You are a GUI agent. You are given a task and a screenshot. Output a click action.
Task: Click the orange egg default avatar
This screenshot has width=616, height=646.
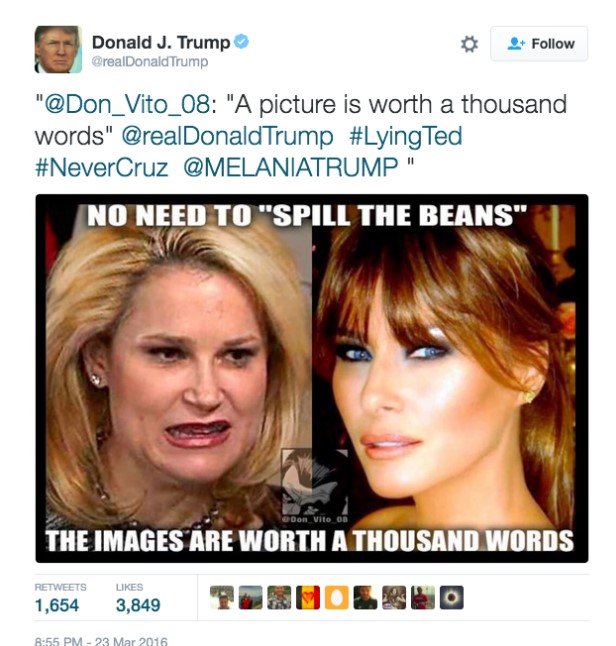point(337,597)
